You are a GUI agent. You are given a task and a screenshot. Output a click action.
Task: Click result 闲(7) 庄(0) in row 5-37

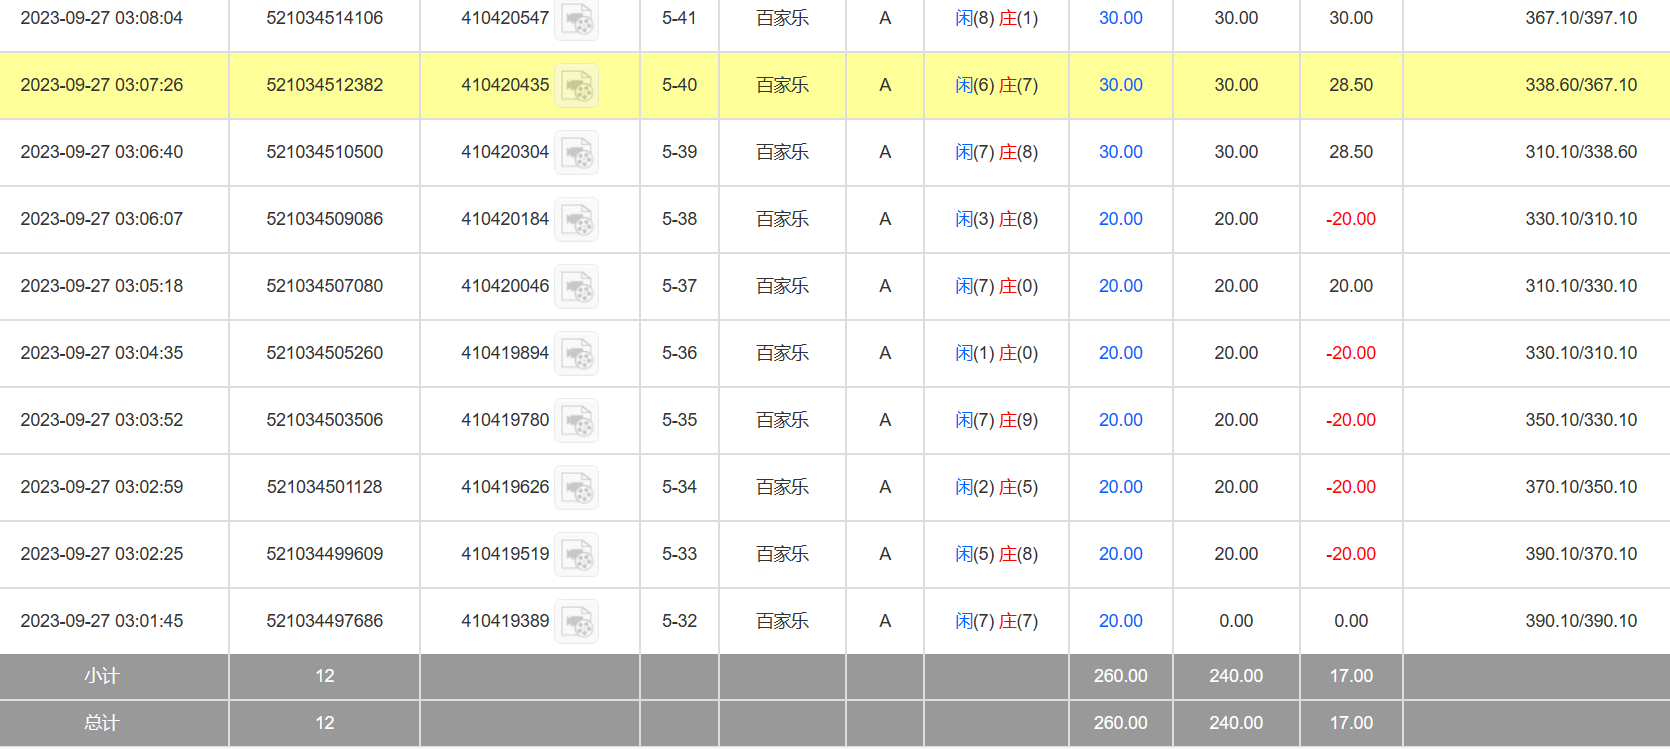click(x=996, y=286)
